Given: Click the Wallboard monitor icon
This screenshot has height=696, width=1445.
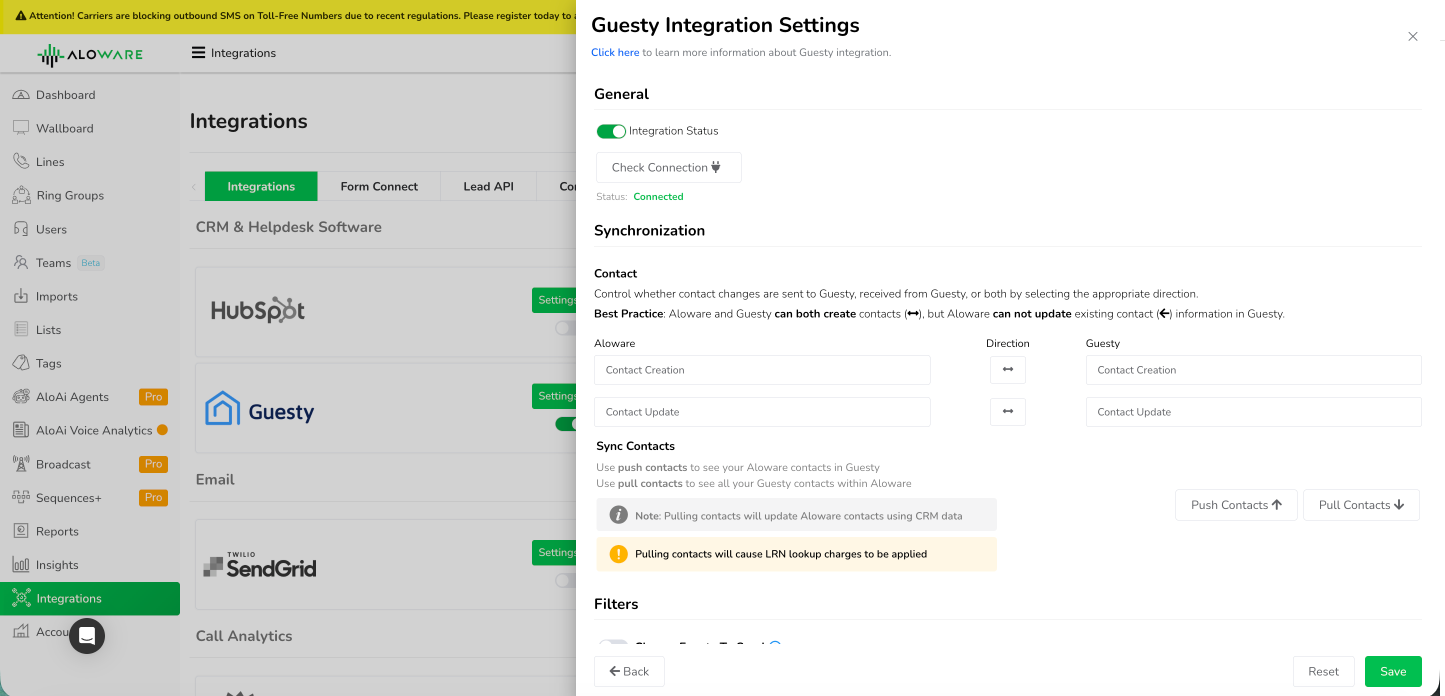Looking at the screenshot, I should 20,128.
